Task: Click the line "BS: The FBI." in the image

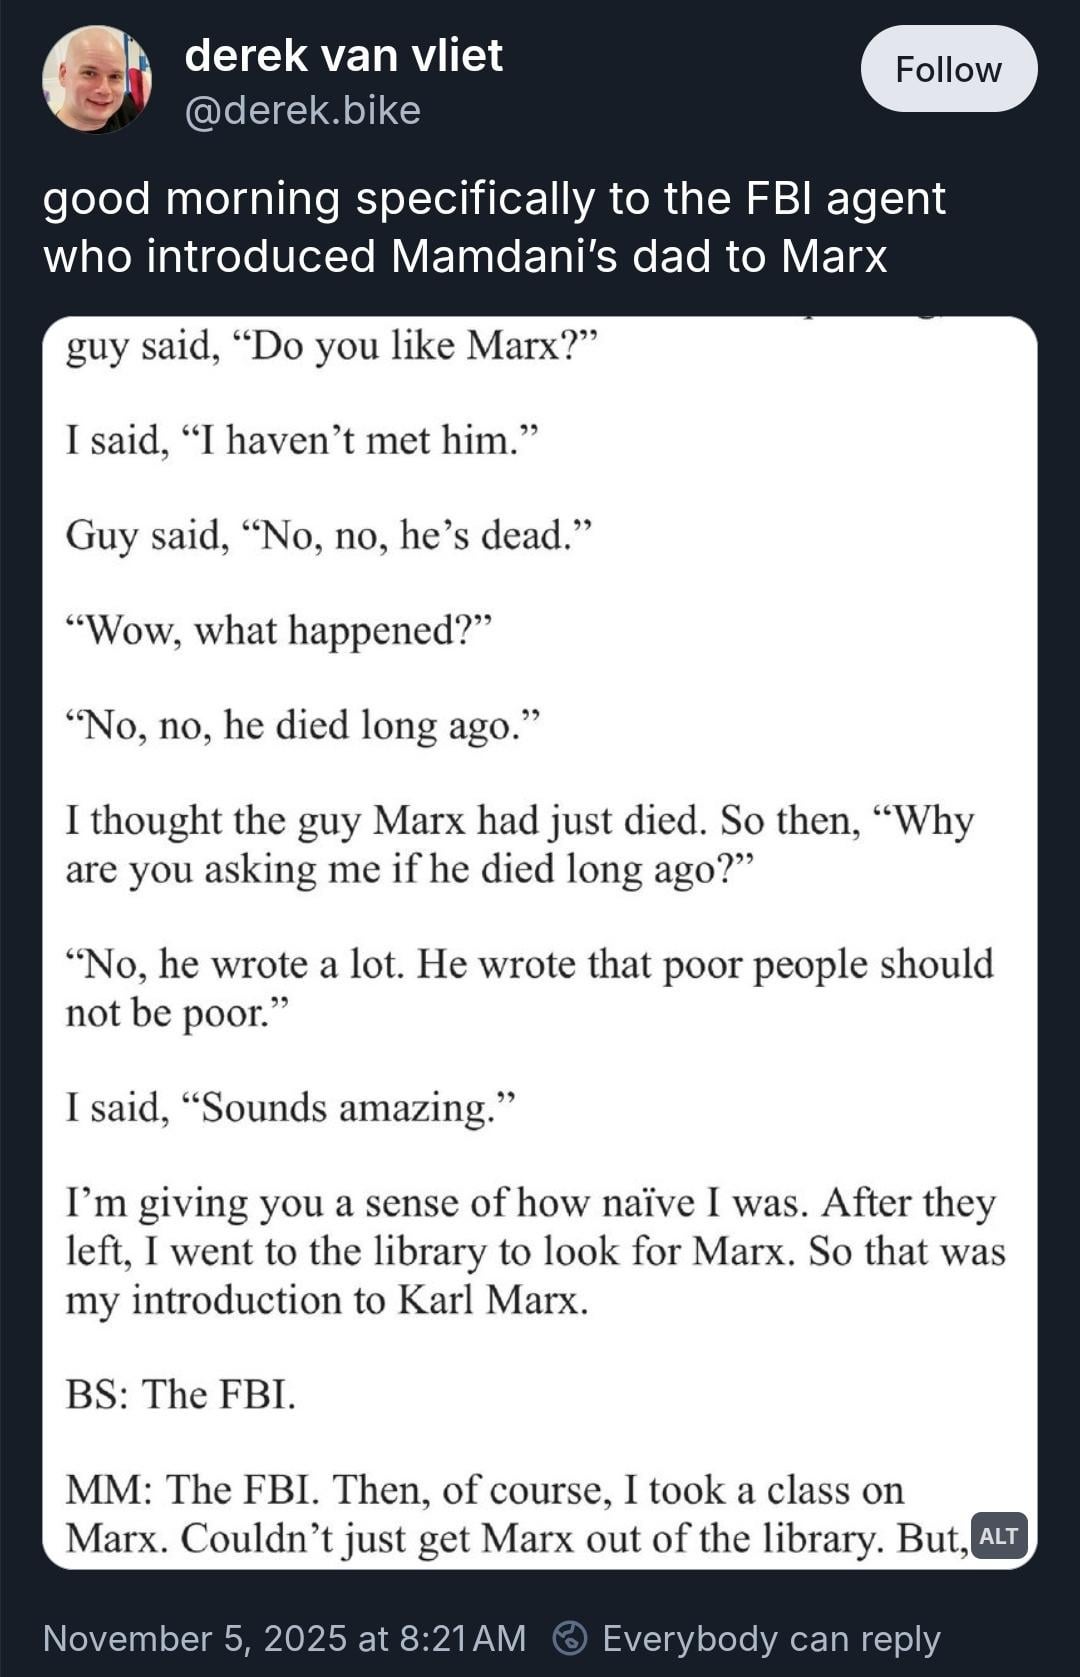Action: 181,1394
